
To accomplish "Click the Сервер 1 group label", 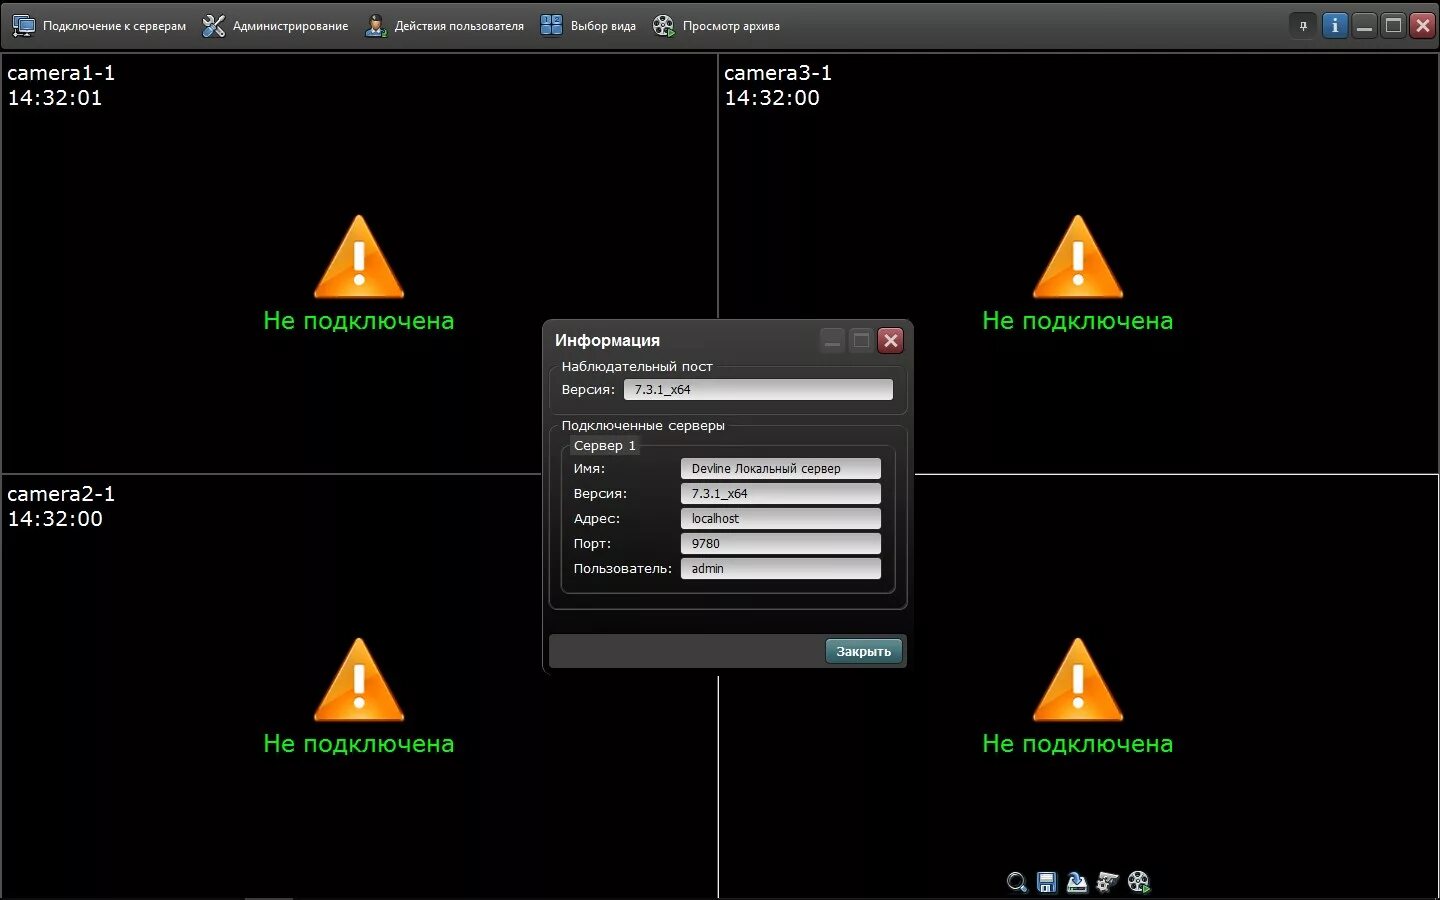I will [605, 446].
